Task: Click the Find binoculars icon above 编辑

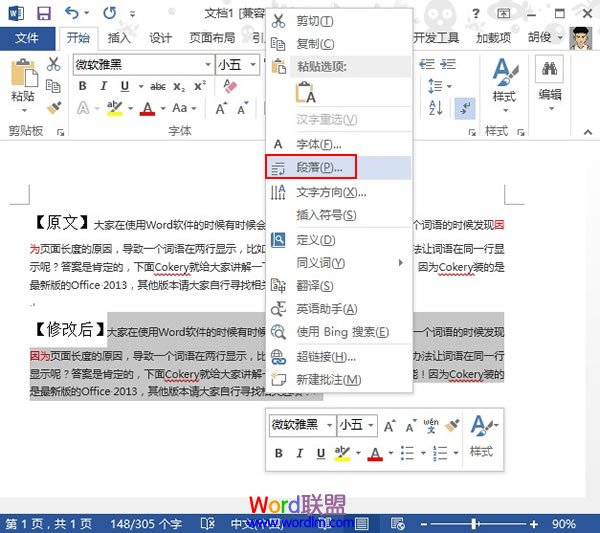Action: pos(550,69)
